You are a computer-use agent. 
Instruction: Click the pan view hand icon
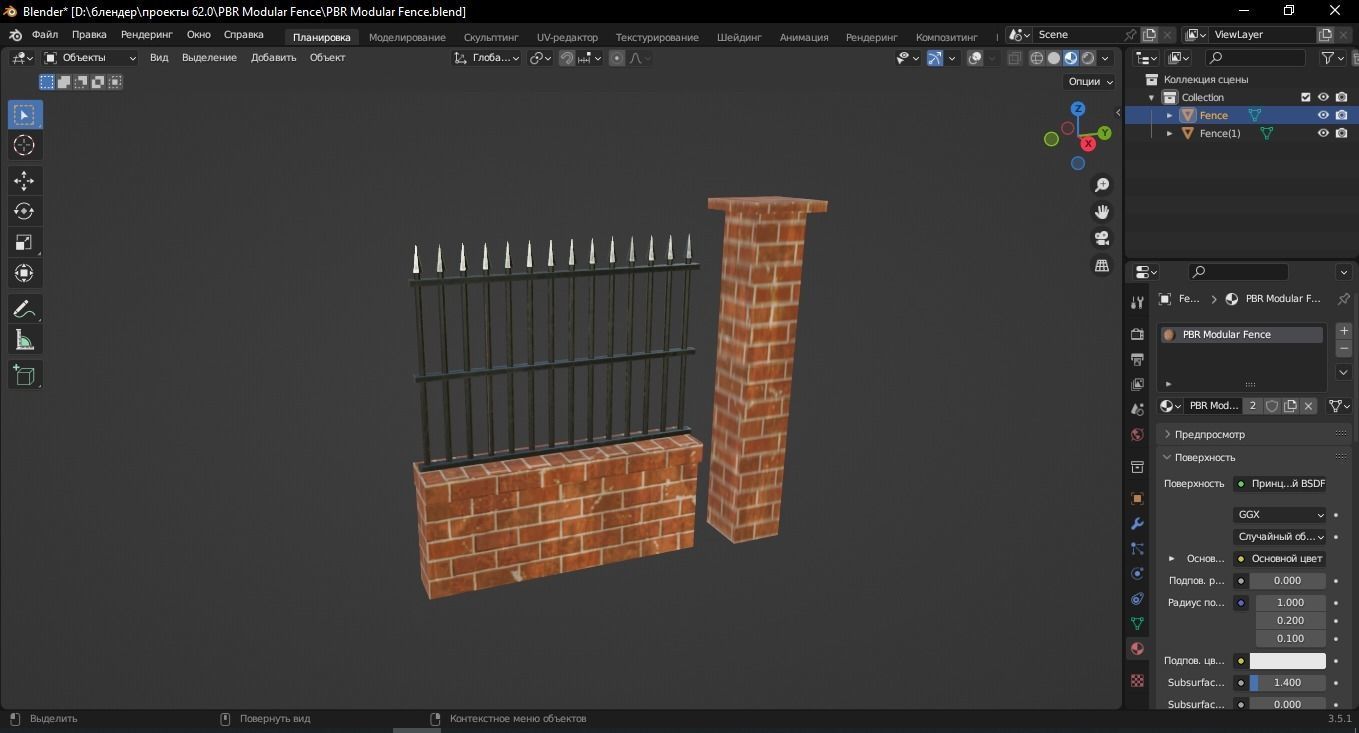click(1102, 212)
